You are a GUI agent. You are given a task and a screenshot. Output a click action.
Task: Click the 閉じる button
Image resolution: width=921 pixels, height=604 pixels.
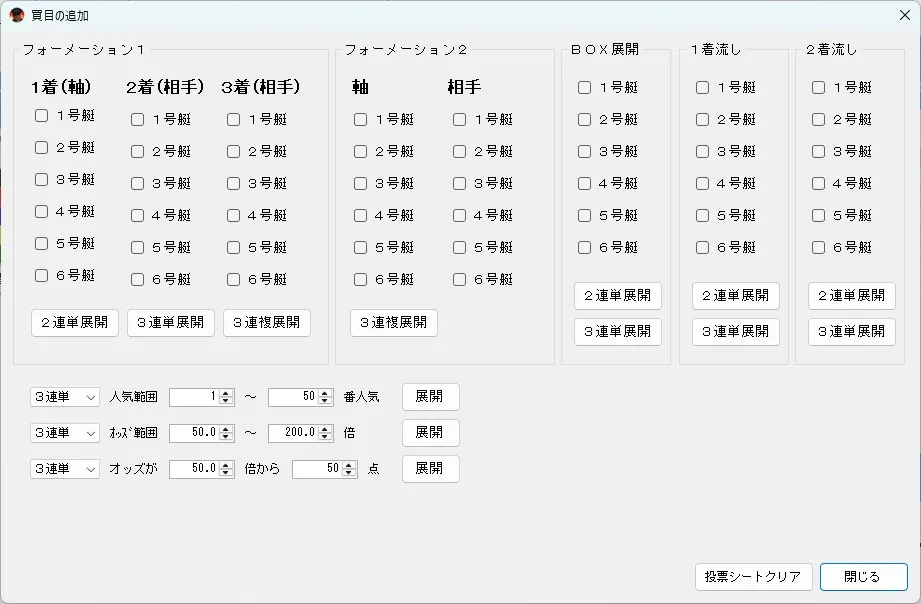[863, 577]
